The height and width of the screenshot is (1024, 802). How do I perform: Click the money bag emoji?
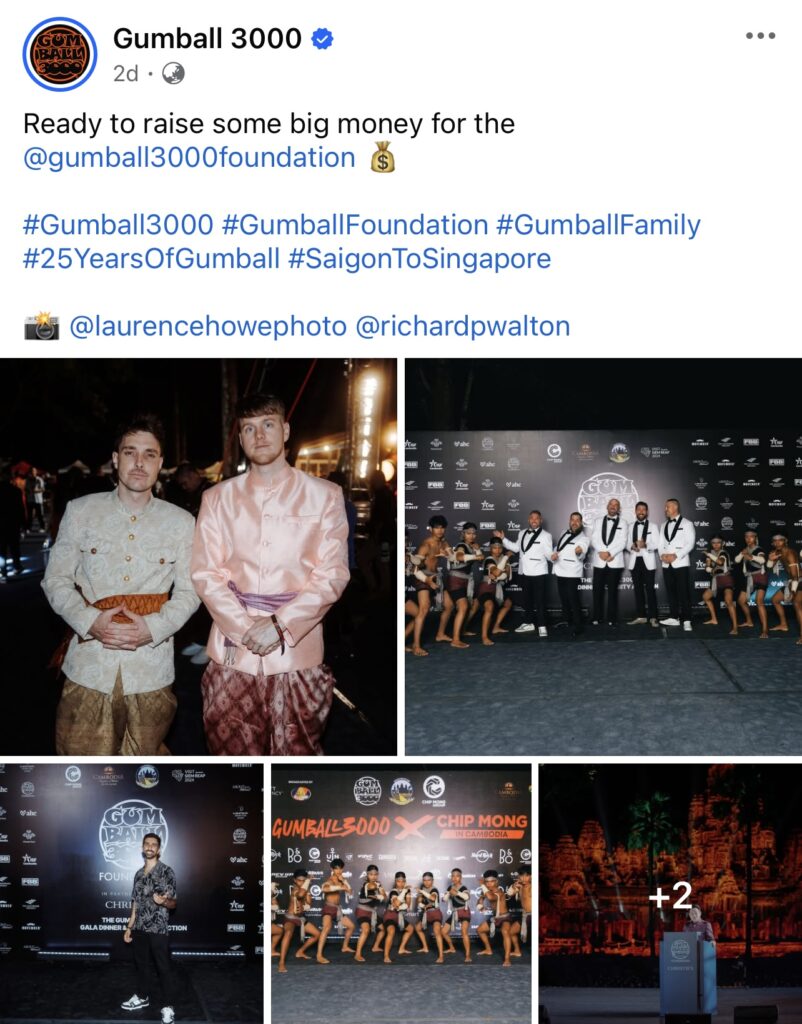(383, 157)
